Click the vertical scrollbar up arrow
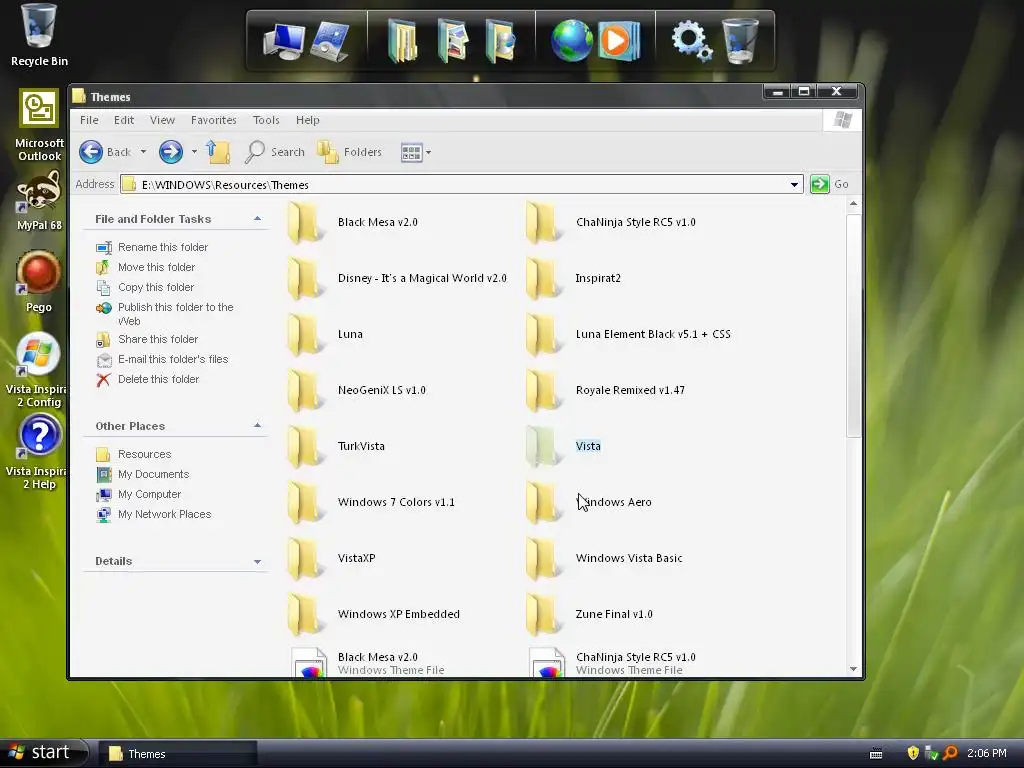 [853, 204]
